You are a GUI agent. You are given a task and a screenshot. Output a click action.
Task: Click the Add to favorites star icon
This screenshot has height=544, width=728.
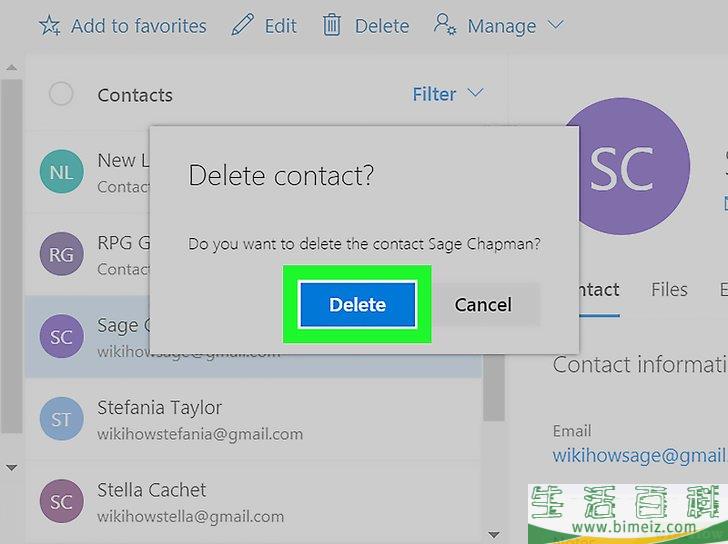click(50, 25)
